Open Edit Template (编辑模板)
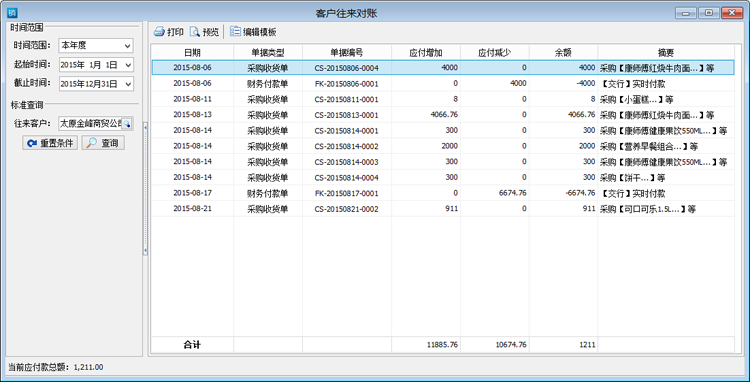 (253, 32)
